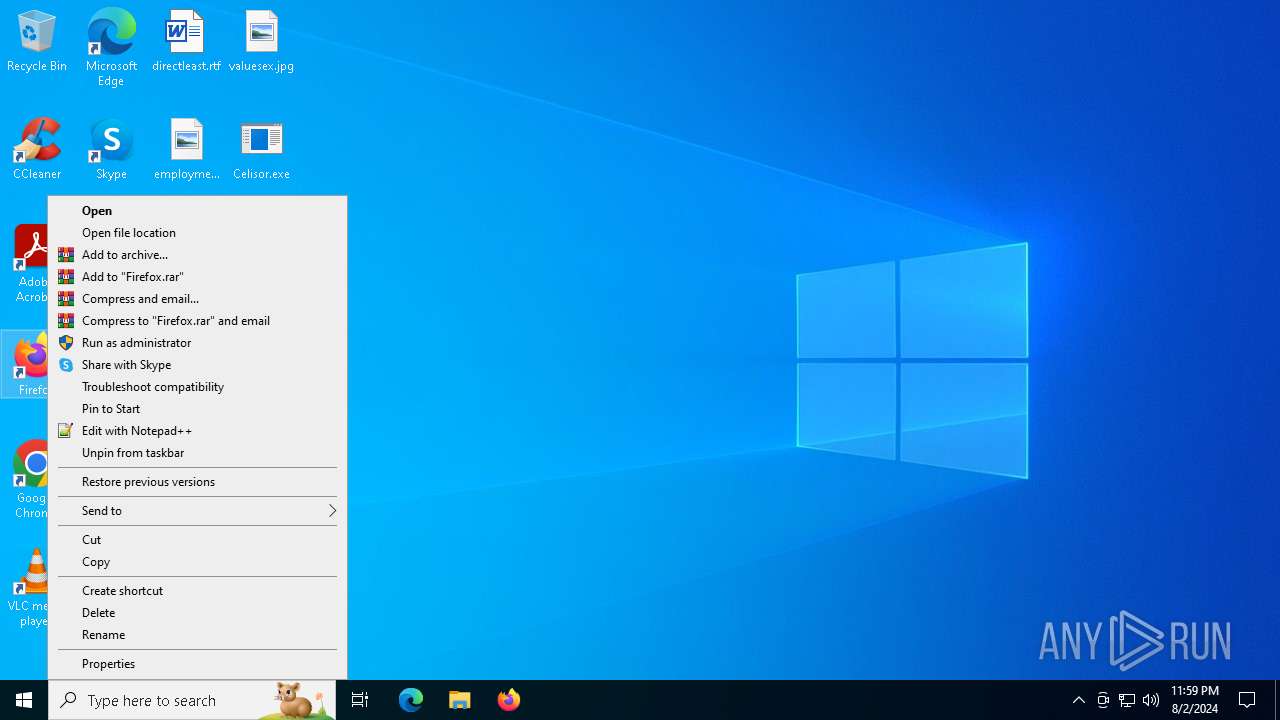
Task: Select the Adobe Acrobat desktop shortcut
Action: click(30, 264)
